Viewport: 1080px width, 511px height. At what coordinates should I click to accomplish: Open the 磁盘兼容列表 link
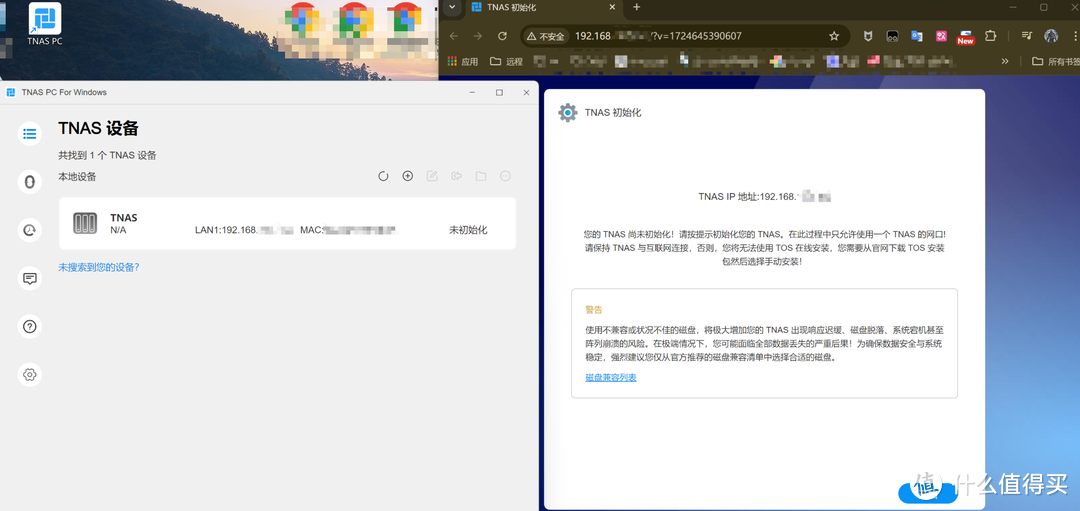tap(611, 377)
